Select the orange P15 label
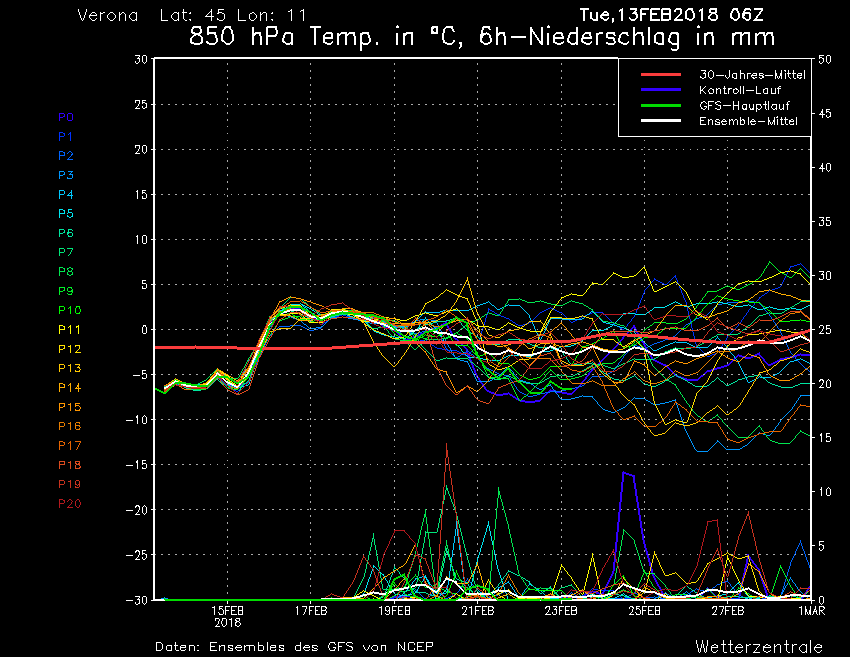This screenshot has height=657, width=850. (x=69, y=407)
